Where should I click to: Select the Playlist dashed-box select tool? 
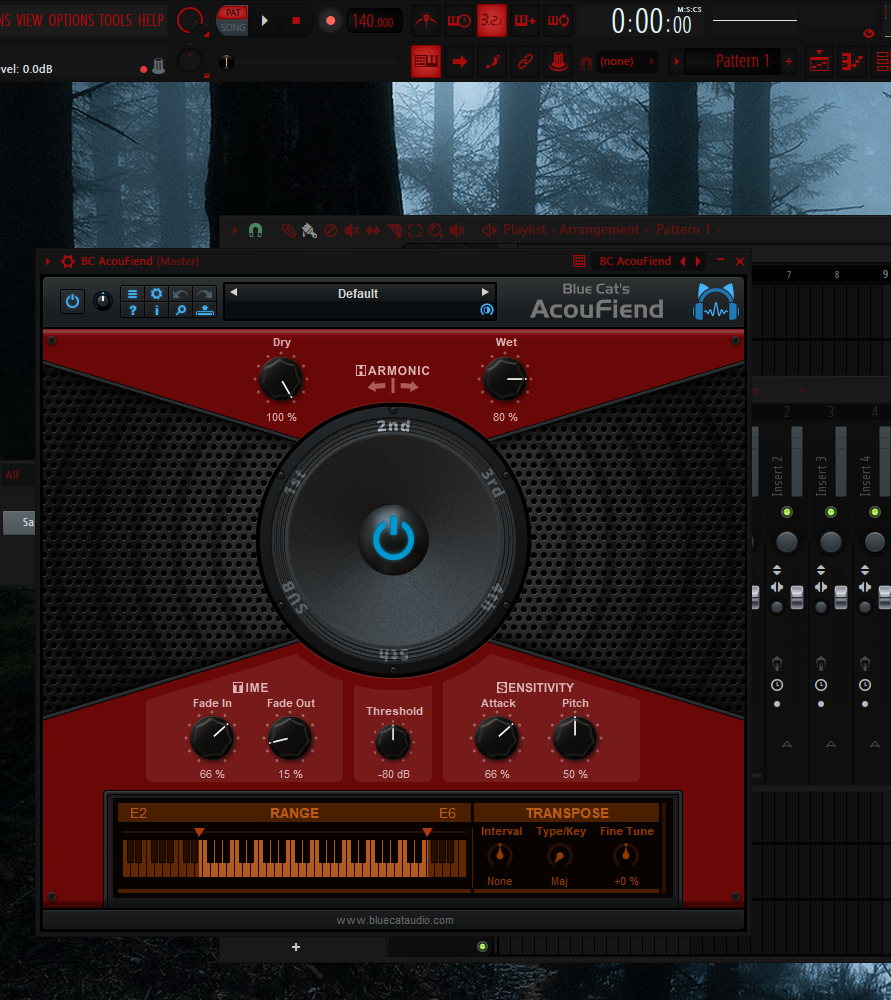[415, 230]
